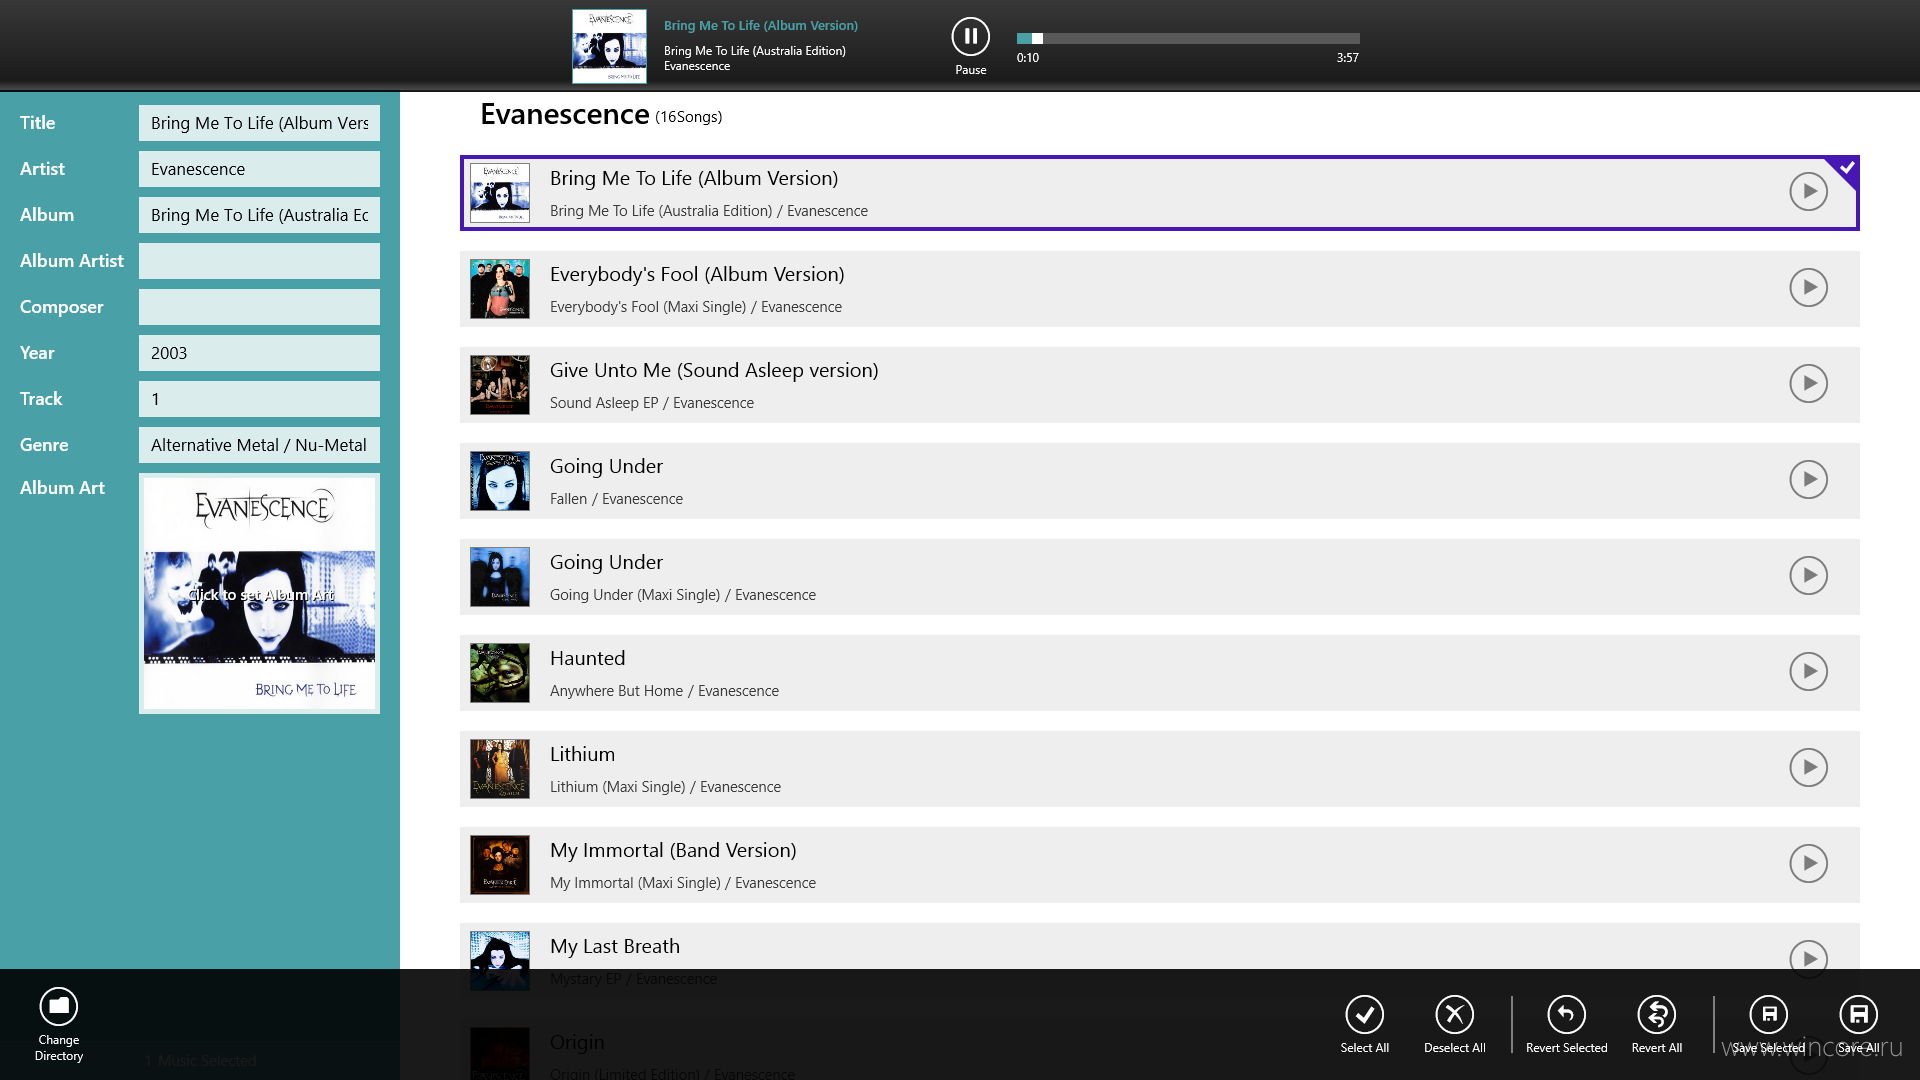The height and width of the screenshot is (1080, 1920).
Task: Click the Lithium album thumbnail
Action: coord(500,769)
